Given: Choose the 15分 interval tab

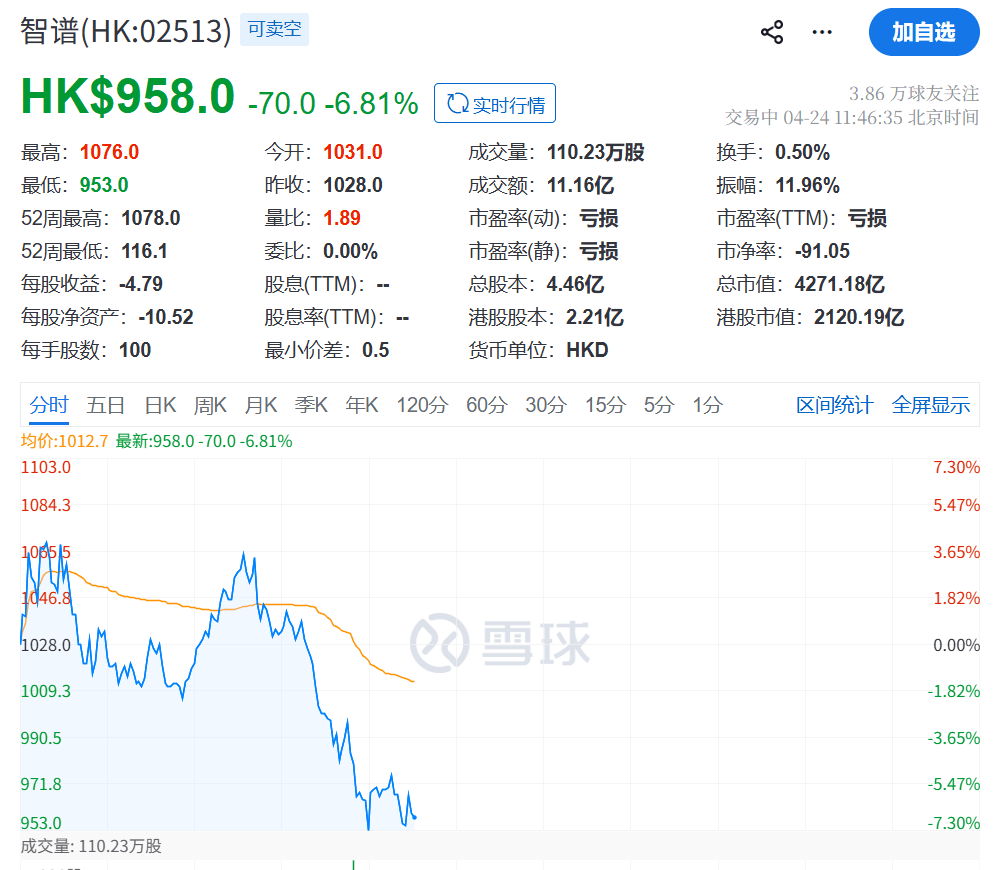Looking at the screenshot, I should (x=605, y=405).
